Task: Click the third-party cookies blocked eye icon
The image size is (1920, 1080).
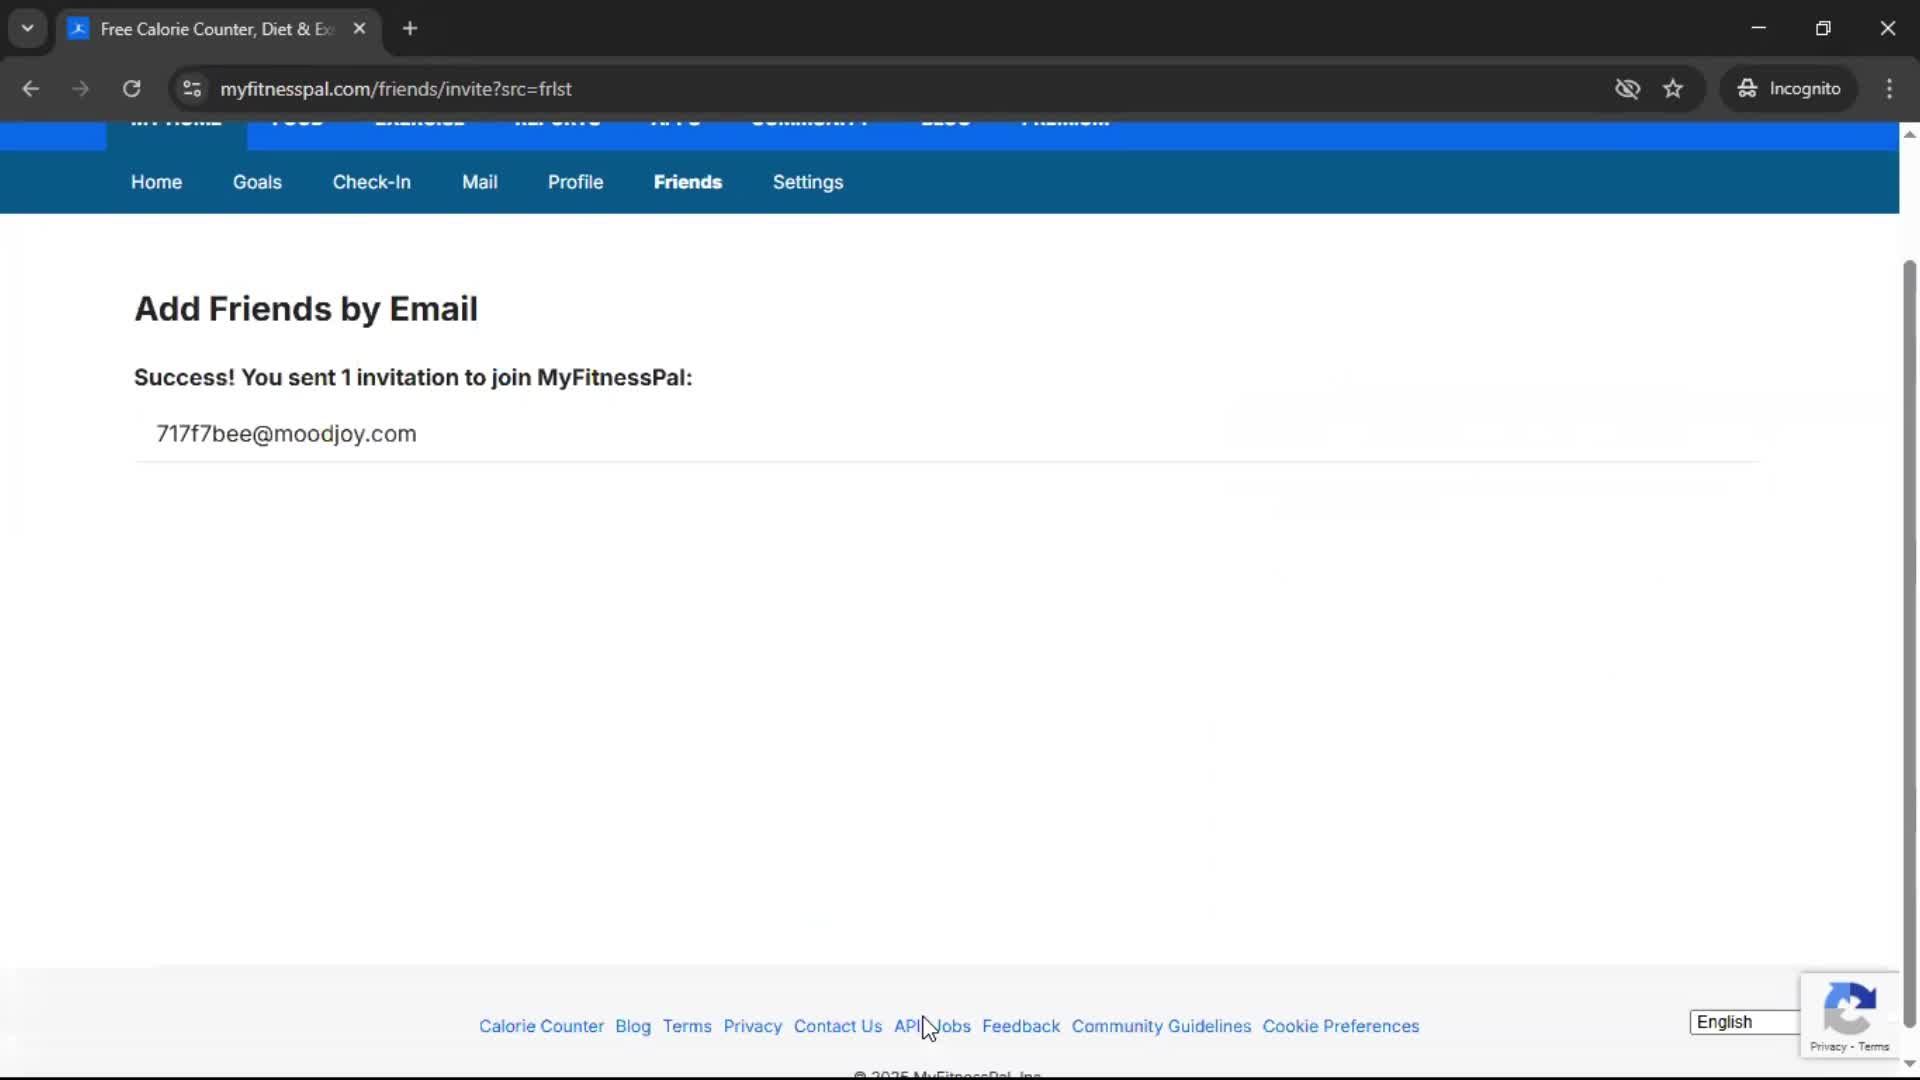Action: tap(1627, 89)
